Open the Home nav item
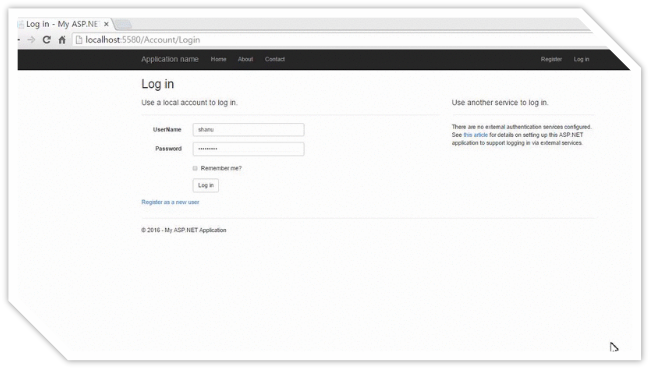 218,59
